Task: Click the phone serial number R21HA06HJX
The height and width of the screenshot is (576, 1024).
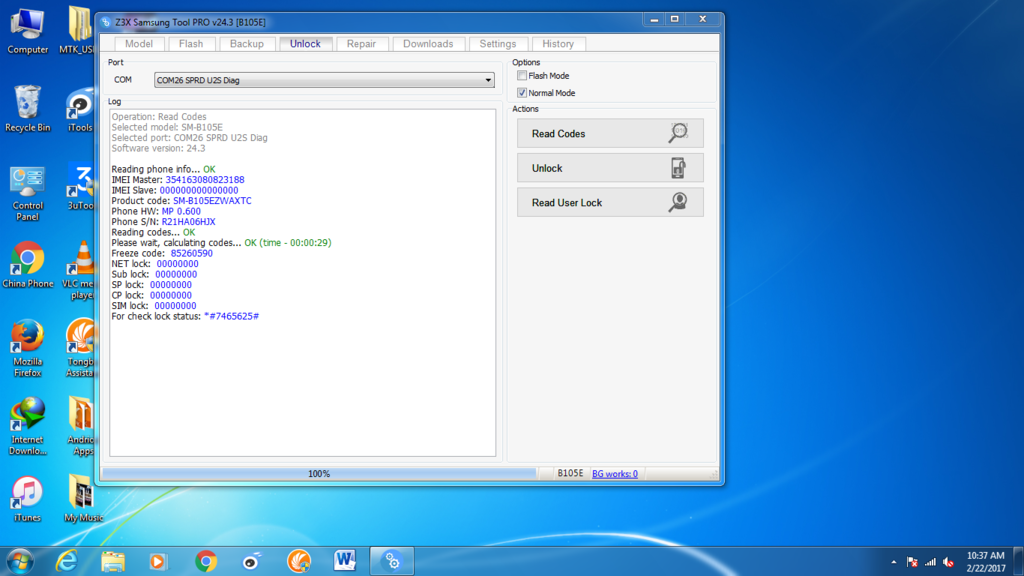Action: tap(188, 221)
